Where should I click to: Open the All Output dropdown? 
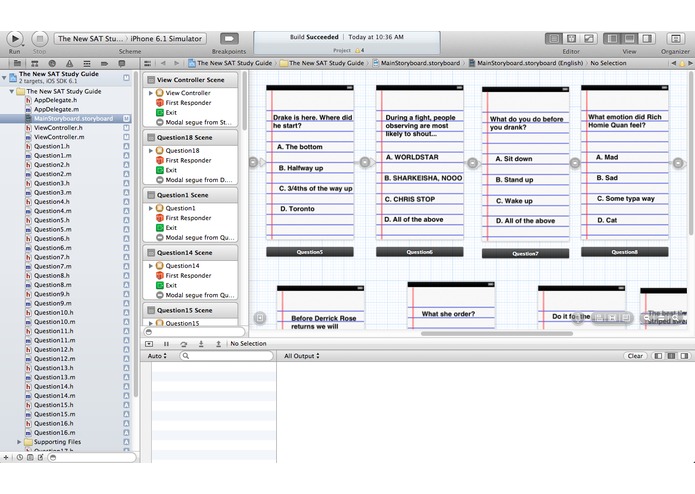[x=301, y=356]
